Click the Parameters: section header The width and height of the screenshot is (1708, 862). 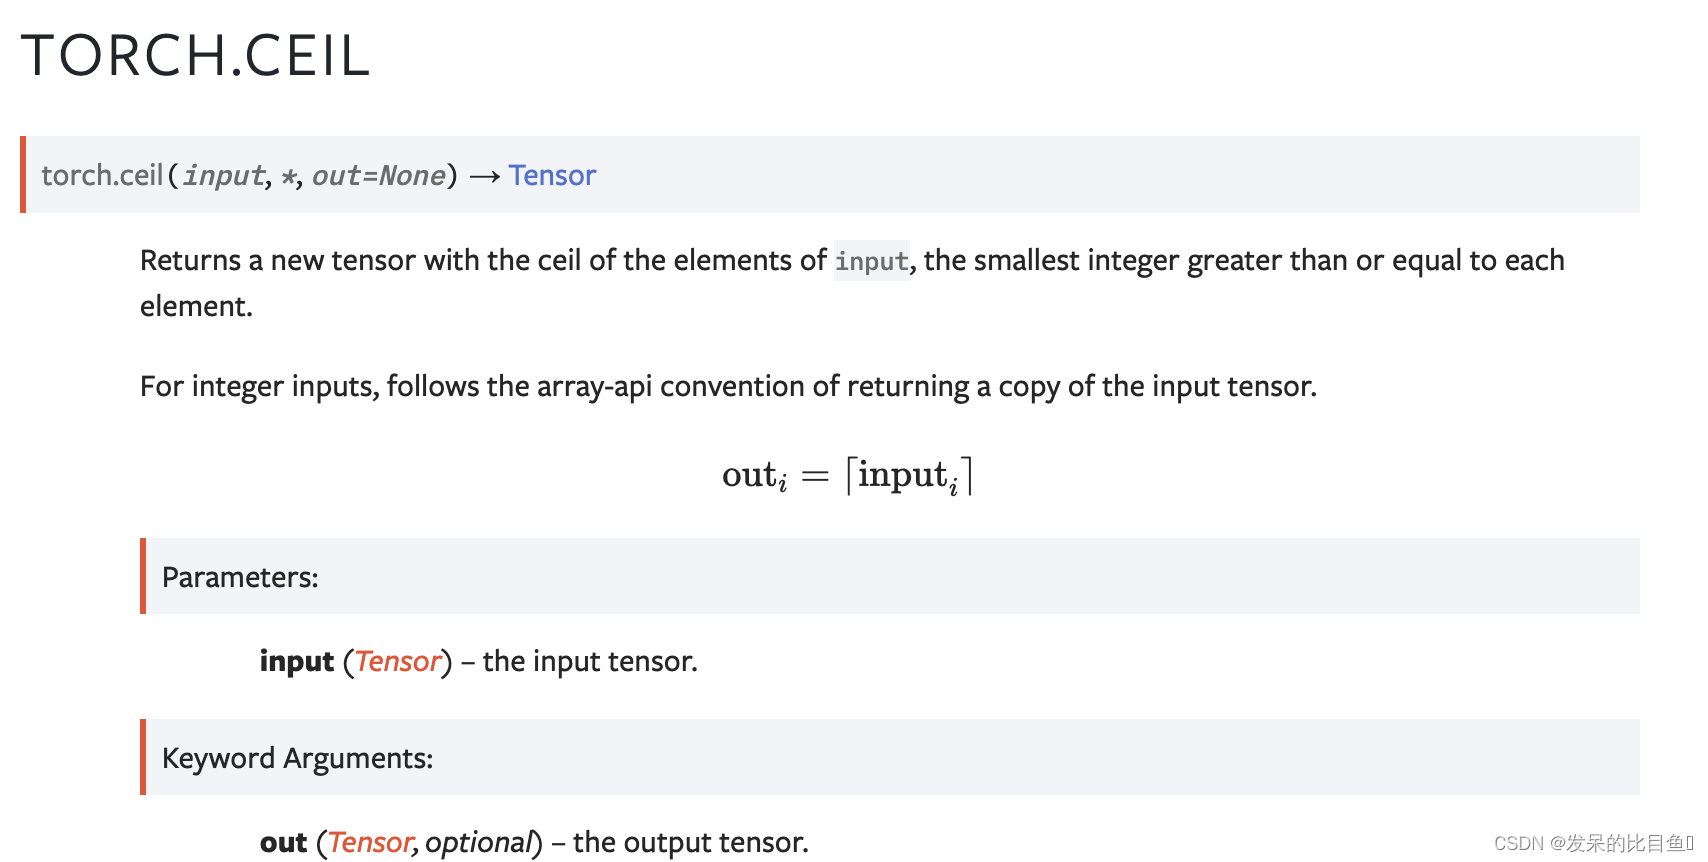pos(240,577)
